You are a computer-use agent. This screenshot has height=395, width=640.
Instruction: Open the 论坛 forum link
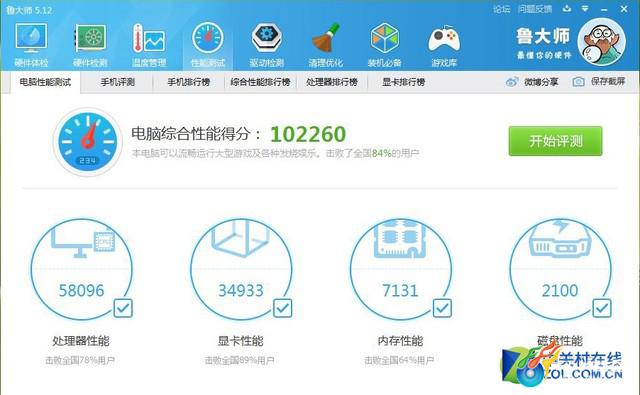[x=502, y=9]
